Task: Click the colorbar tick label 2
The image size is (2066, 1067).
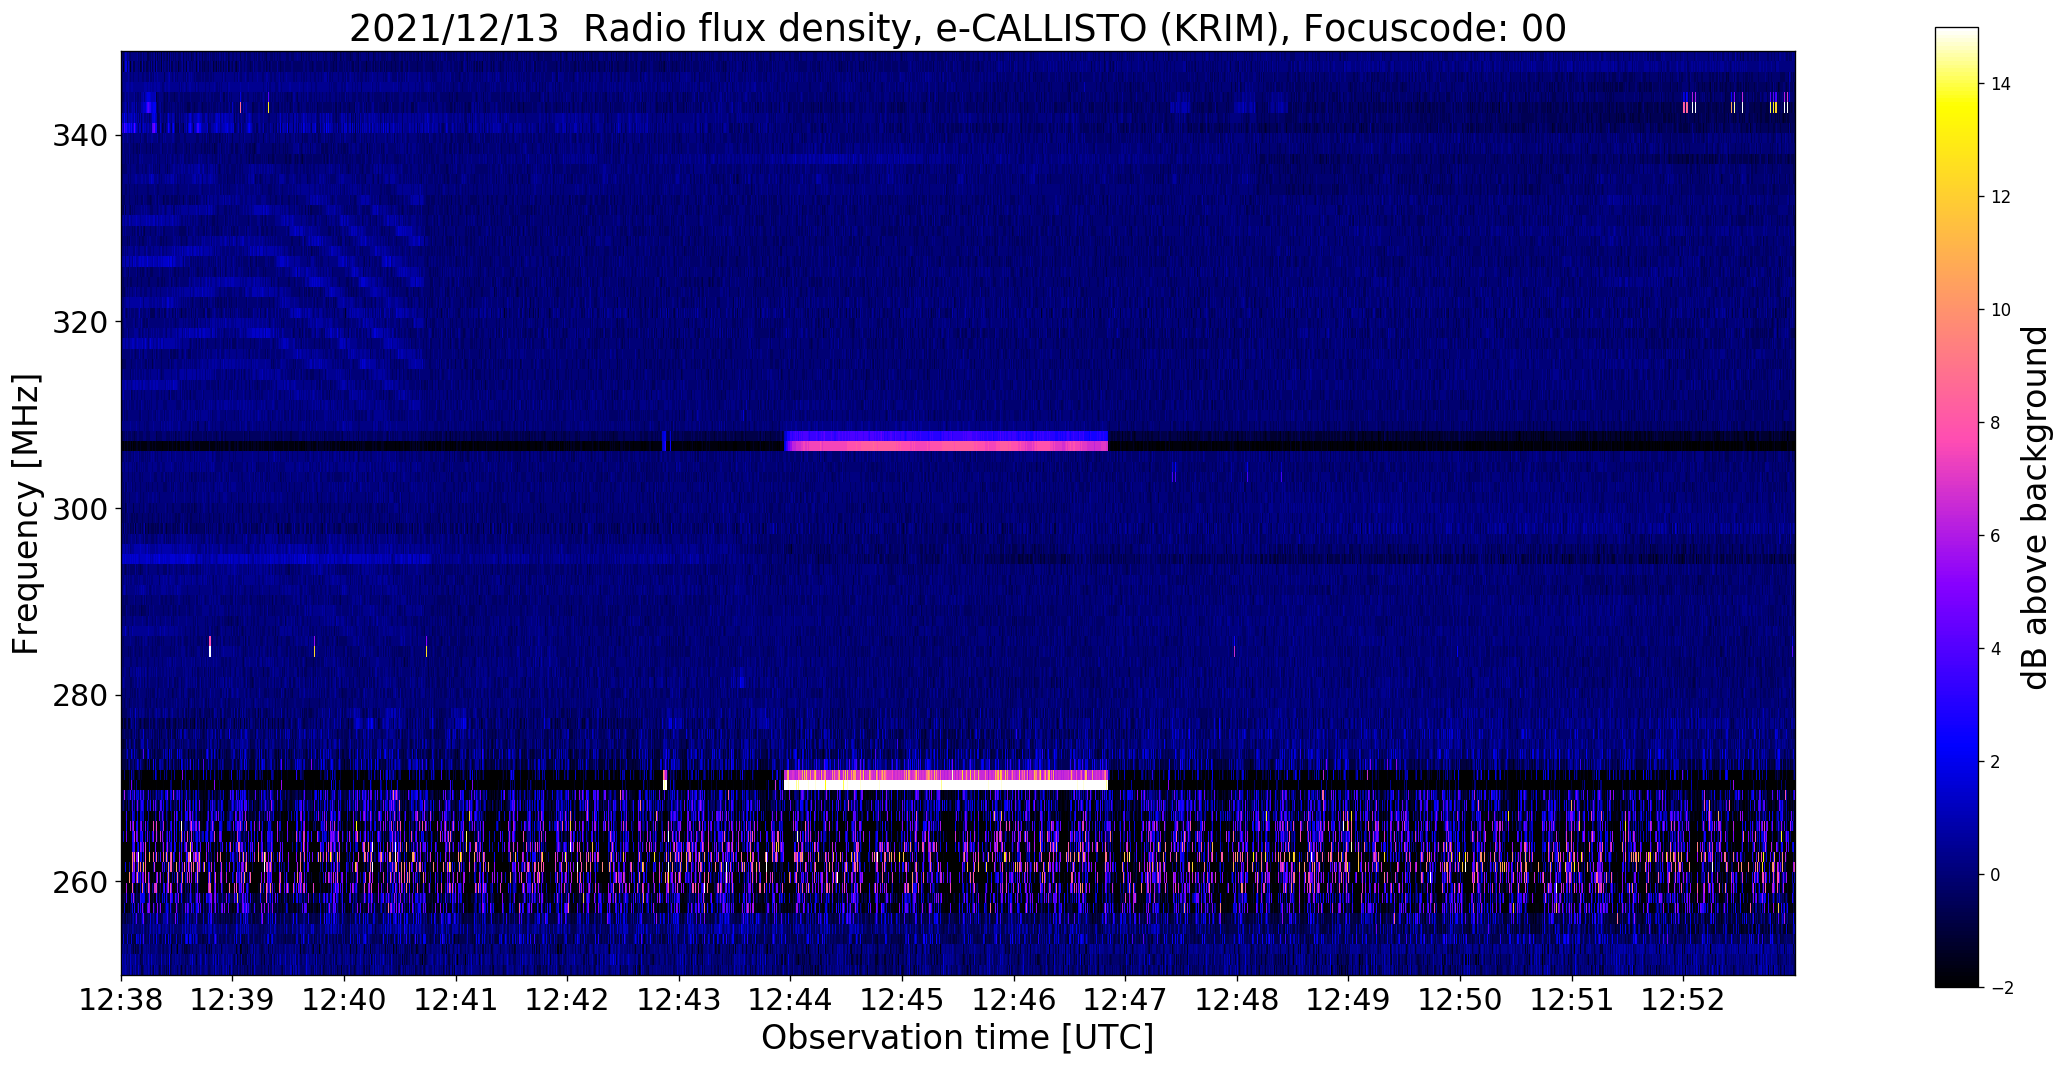Action: (1996, 762)
